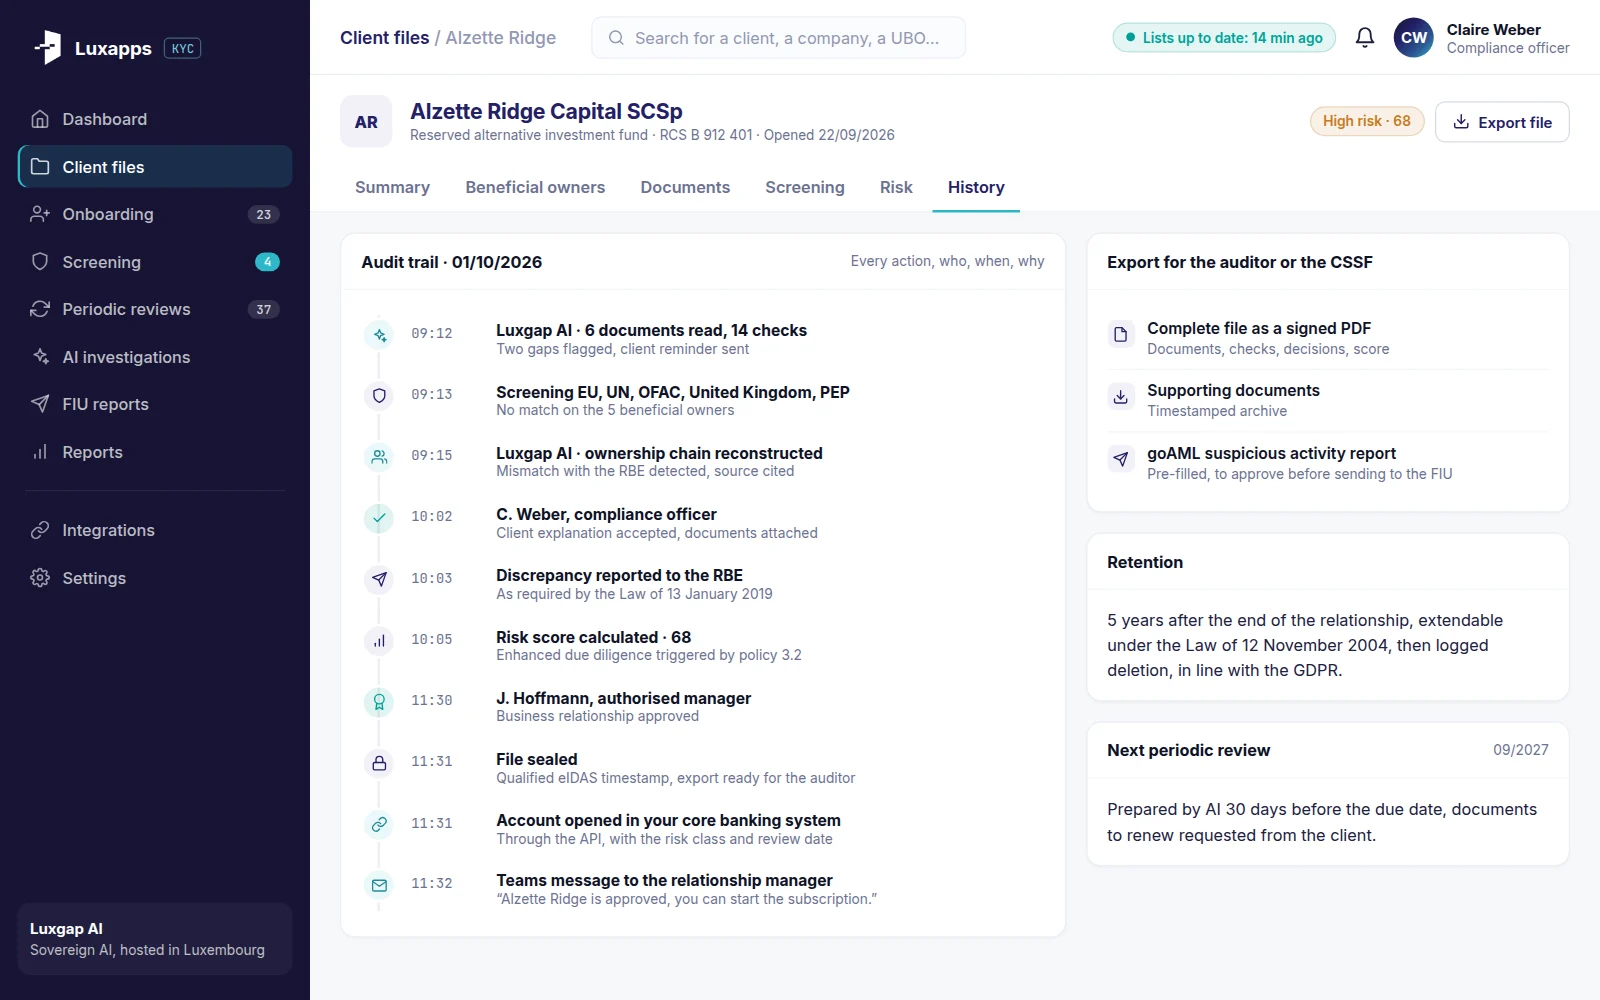Click the paper plane icon on the 10:03 entry

(x=379, y=579)
